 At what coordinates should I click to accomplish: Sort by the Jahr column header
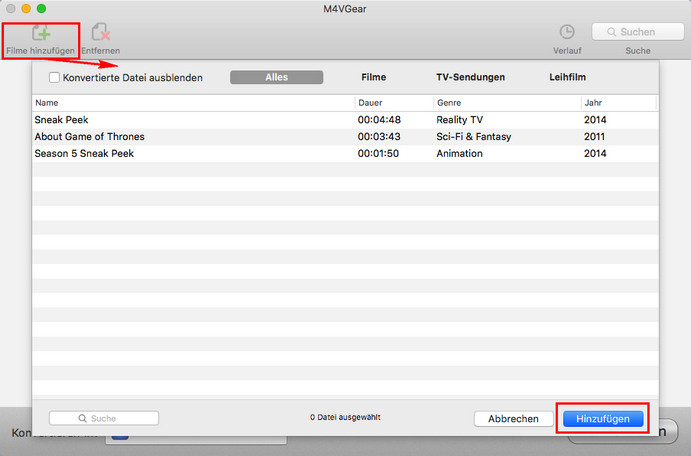(619, 103)
